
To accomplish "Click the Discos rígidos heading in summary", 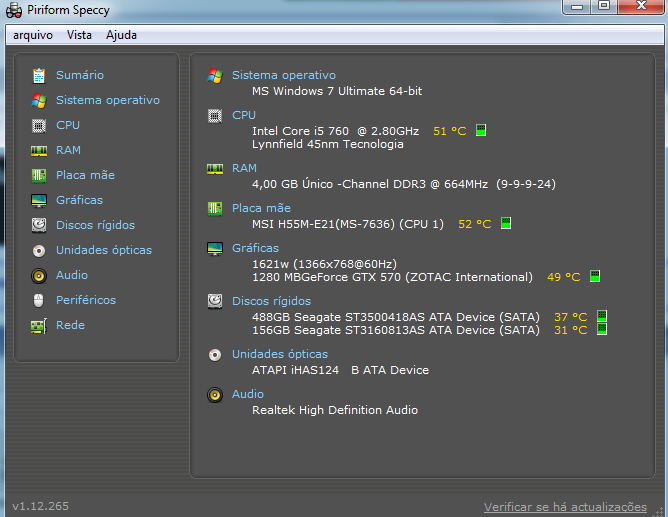I will 271,301.
